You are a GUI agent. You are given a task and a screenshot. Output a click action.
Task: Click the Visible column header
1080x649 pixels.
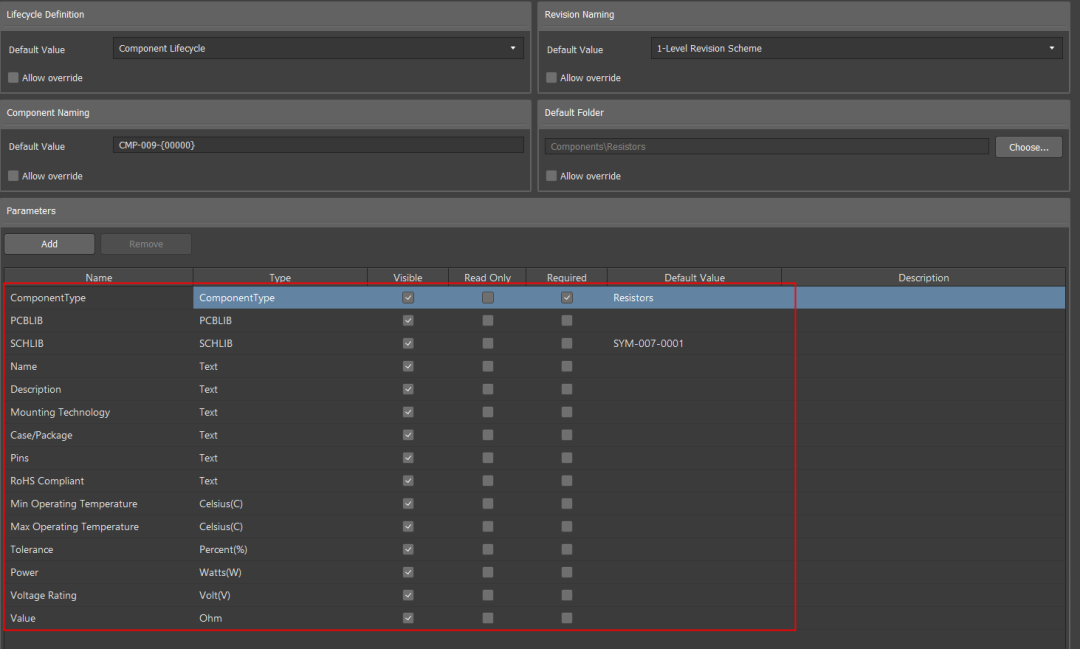(408, 278)
